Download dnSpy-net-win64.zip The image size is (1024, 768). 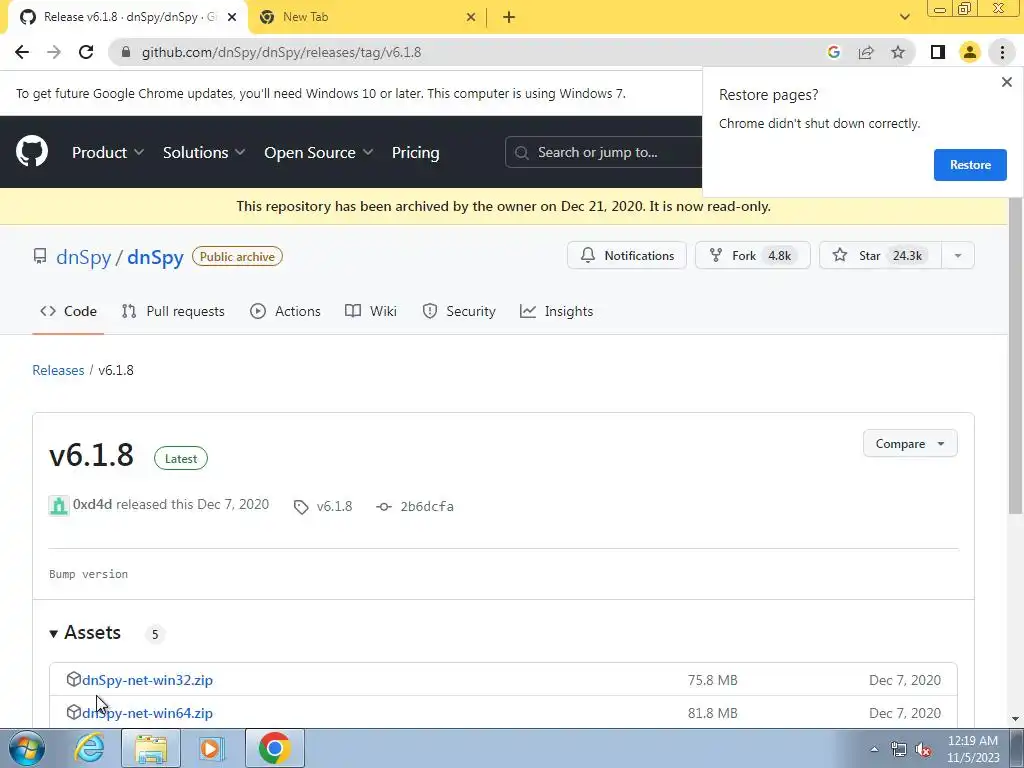coord(148,713)
